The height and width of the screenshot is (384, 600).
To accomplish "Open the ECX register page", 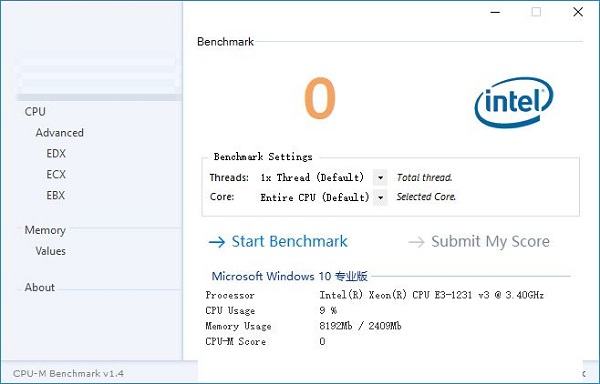I will tap(56, 174).
